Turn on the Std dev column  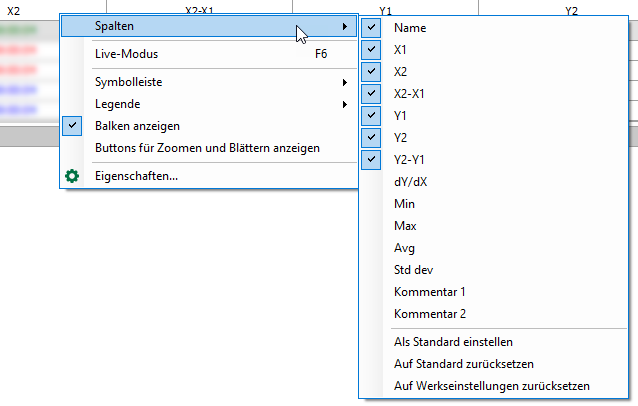pyautogui.click(x=414, y=269)
